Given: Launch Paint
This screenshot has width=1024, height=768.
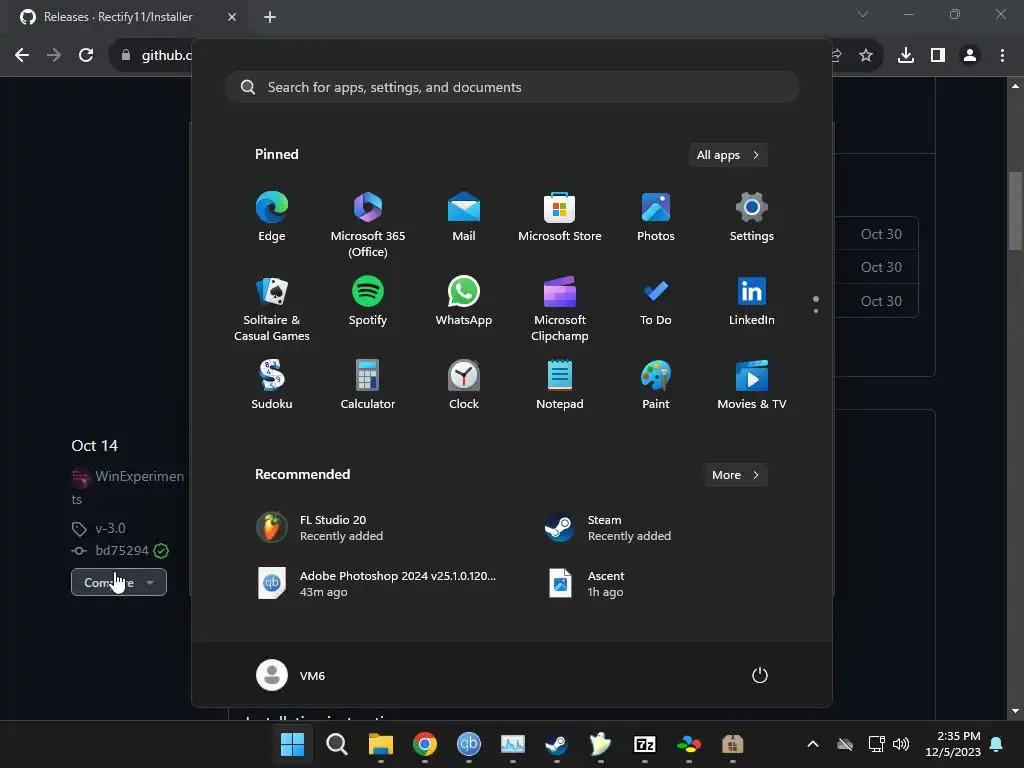Looking at the screenshot, I should [x=656, y=385].
